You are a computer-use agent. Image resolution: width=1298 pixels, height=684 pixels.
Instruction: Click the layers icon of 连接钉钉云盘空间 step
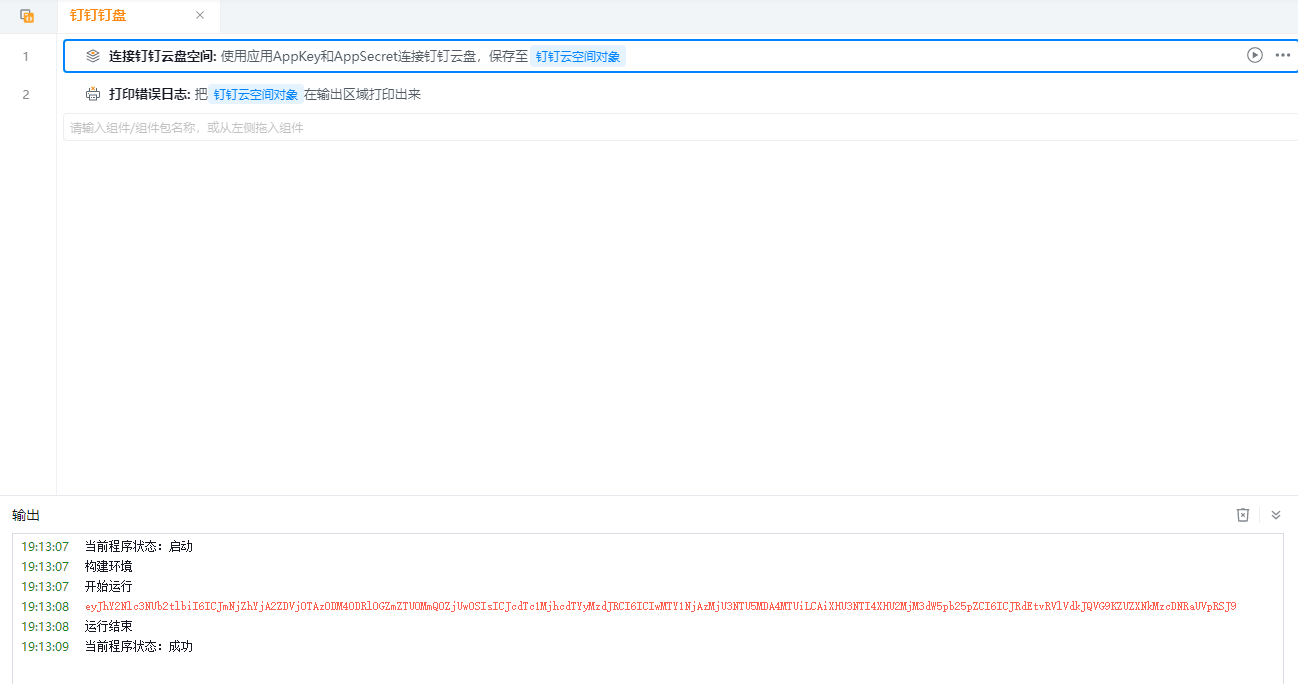click(93, 56)
